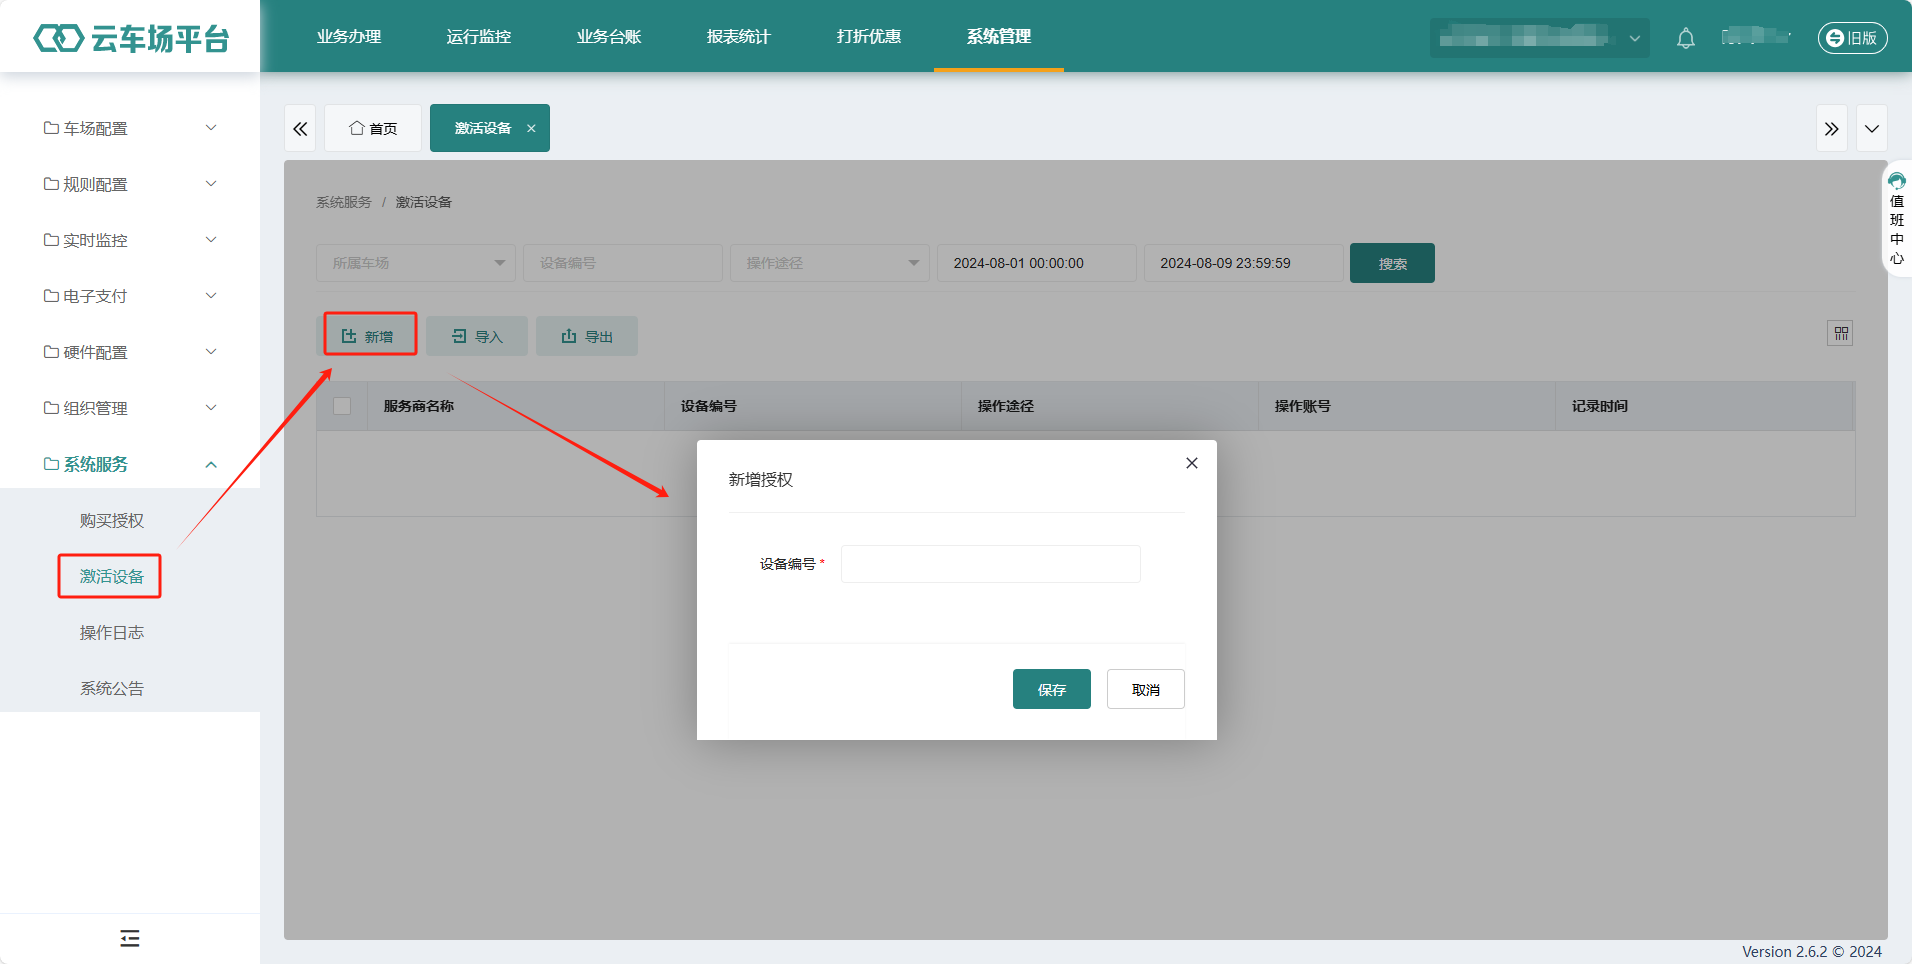Click the 搜索 search button
1912x964 pixels.
coord(1392,263)
